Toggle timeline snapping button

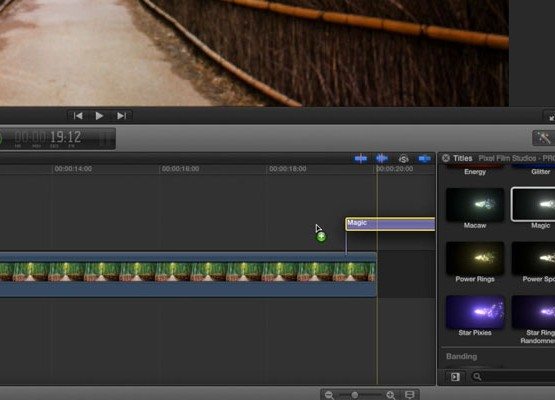(424, 159)
